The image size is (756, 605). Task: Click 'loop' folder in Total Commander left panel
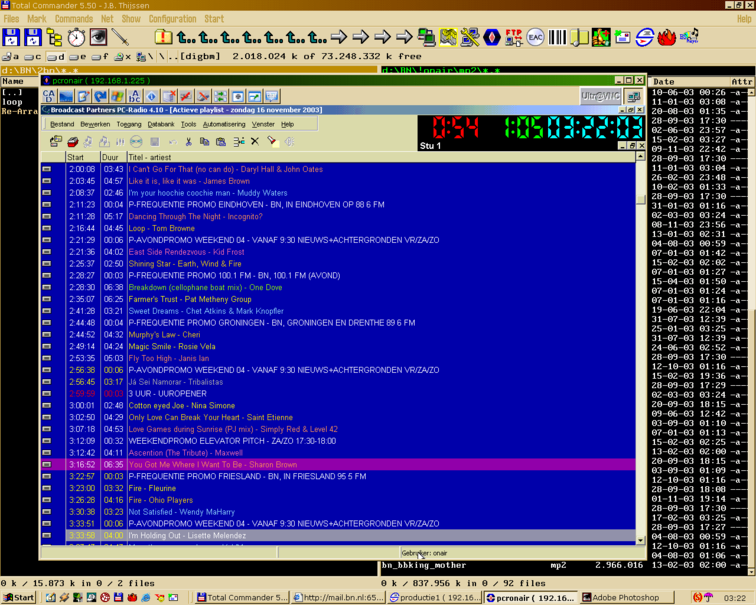click(x=12, y=102)
